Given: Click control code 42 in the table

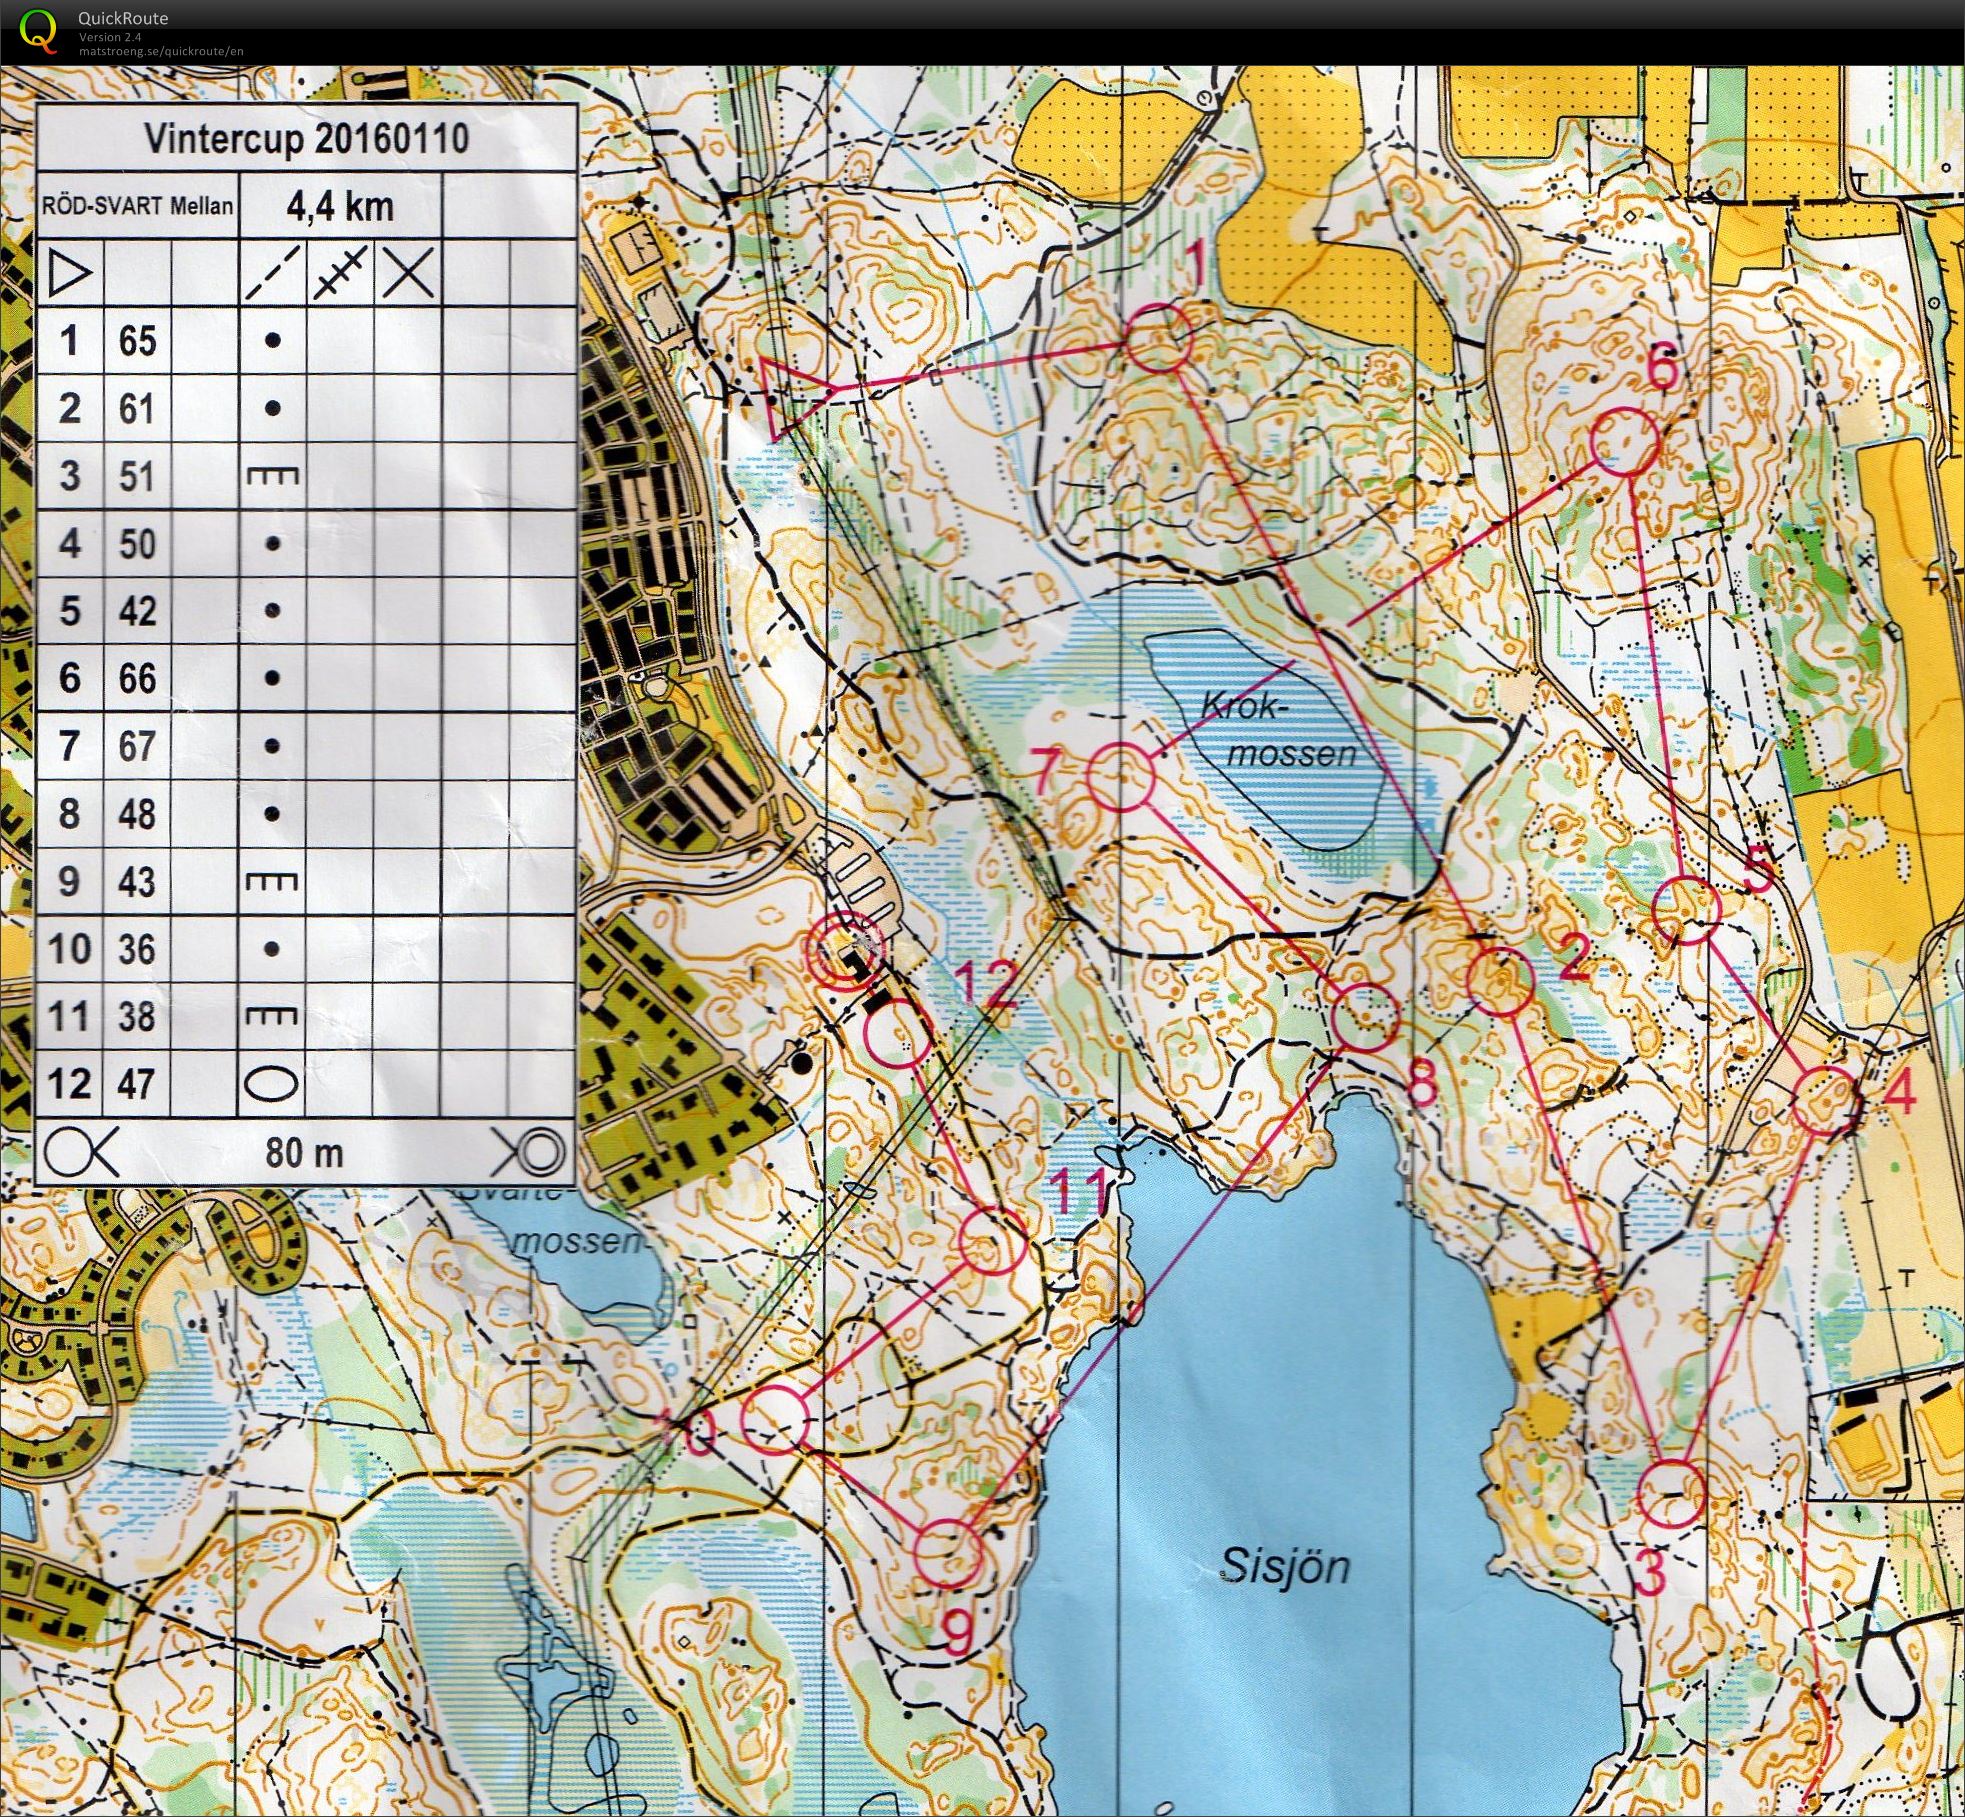Looking at the screenshot, I should (137, 611).
